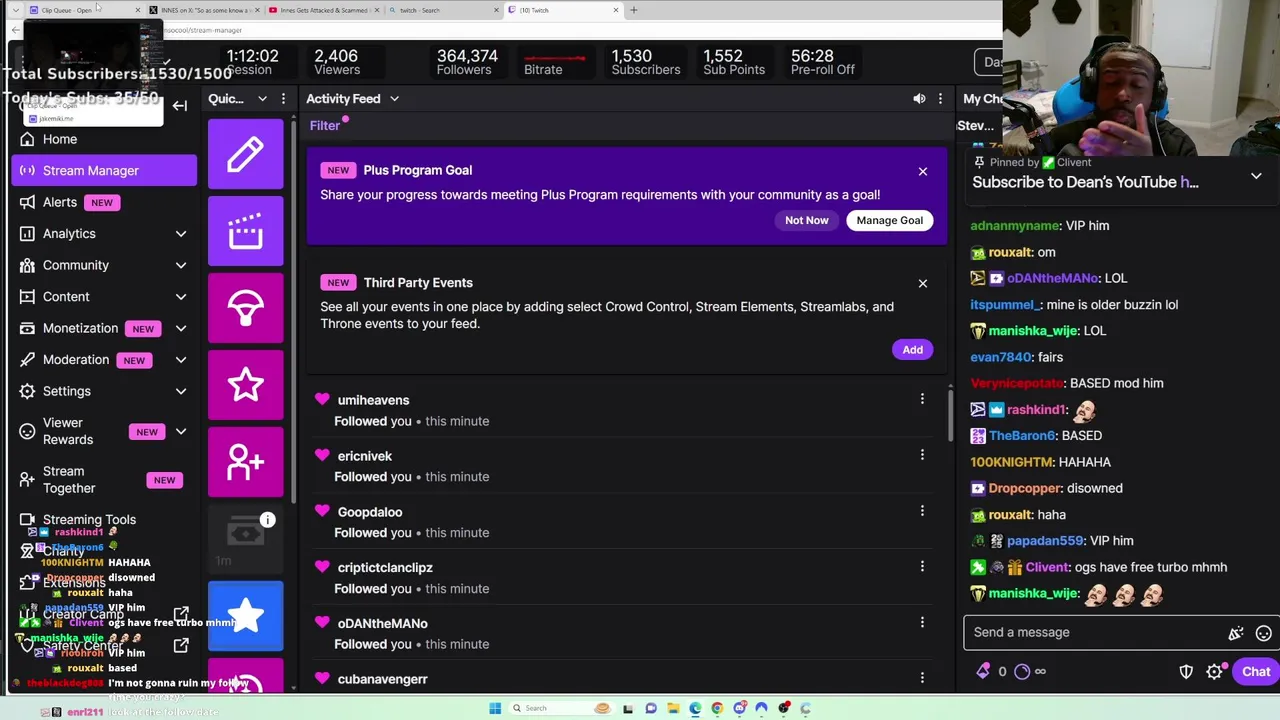Image resolution: width=1280 pixels, height=720 pixels.
Task: Click the clapperboard clip quick action tile
Action: 245,231
